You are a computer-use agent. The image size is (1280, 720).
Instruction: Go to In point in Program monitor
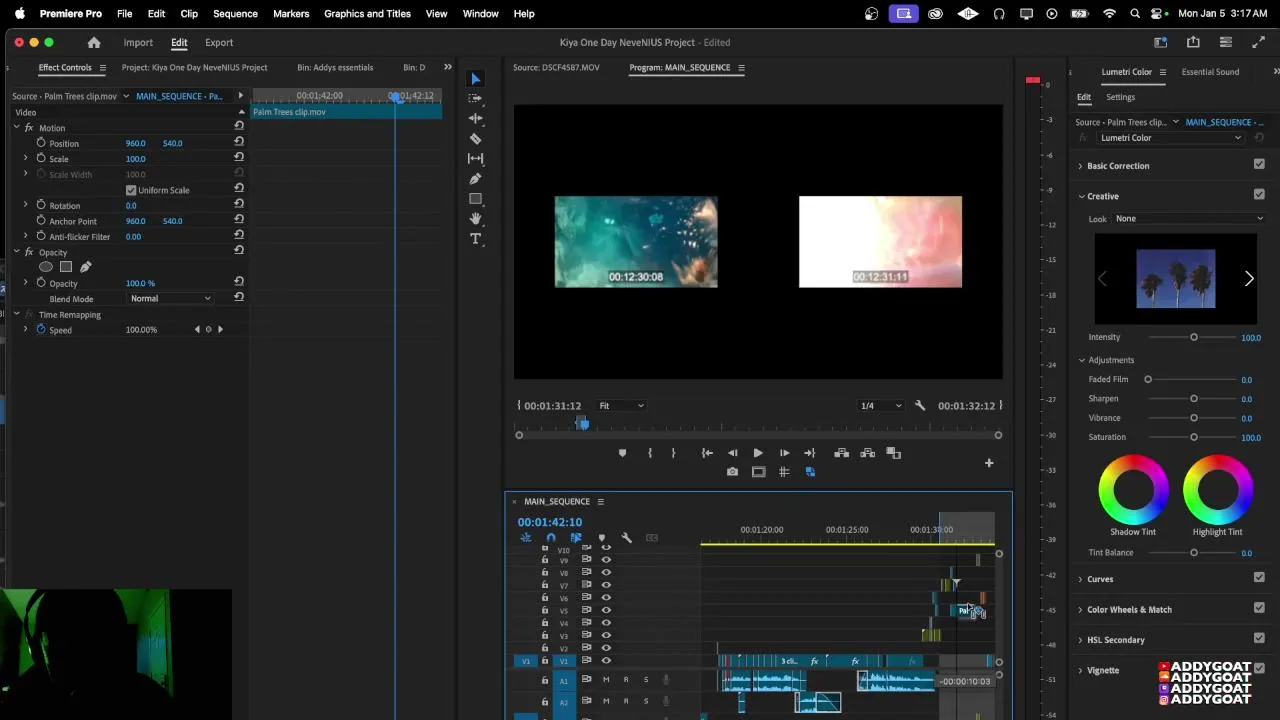click(707, 453)
